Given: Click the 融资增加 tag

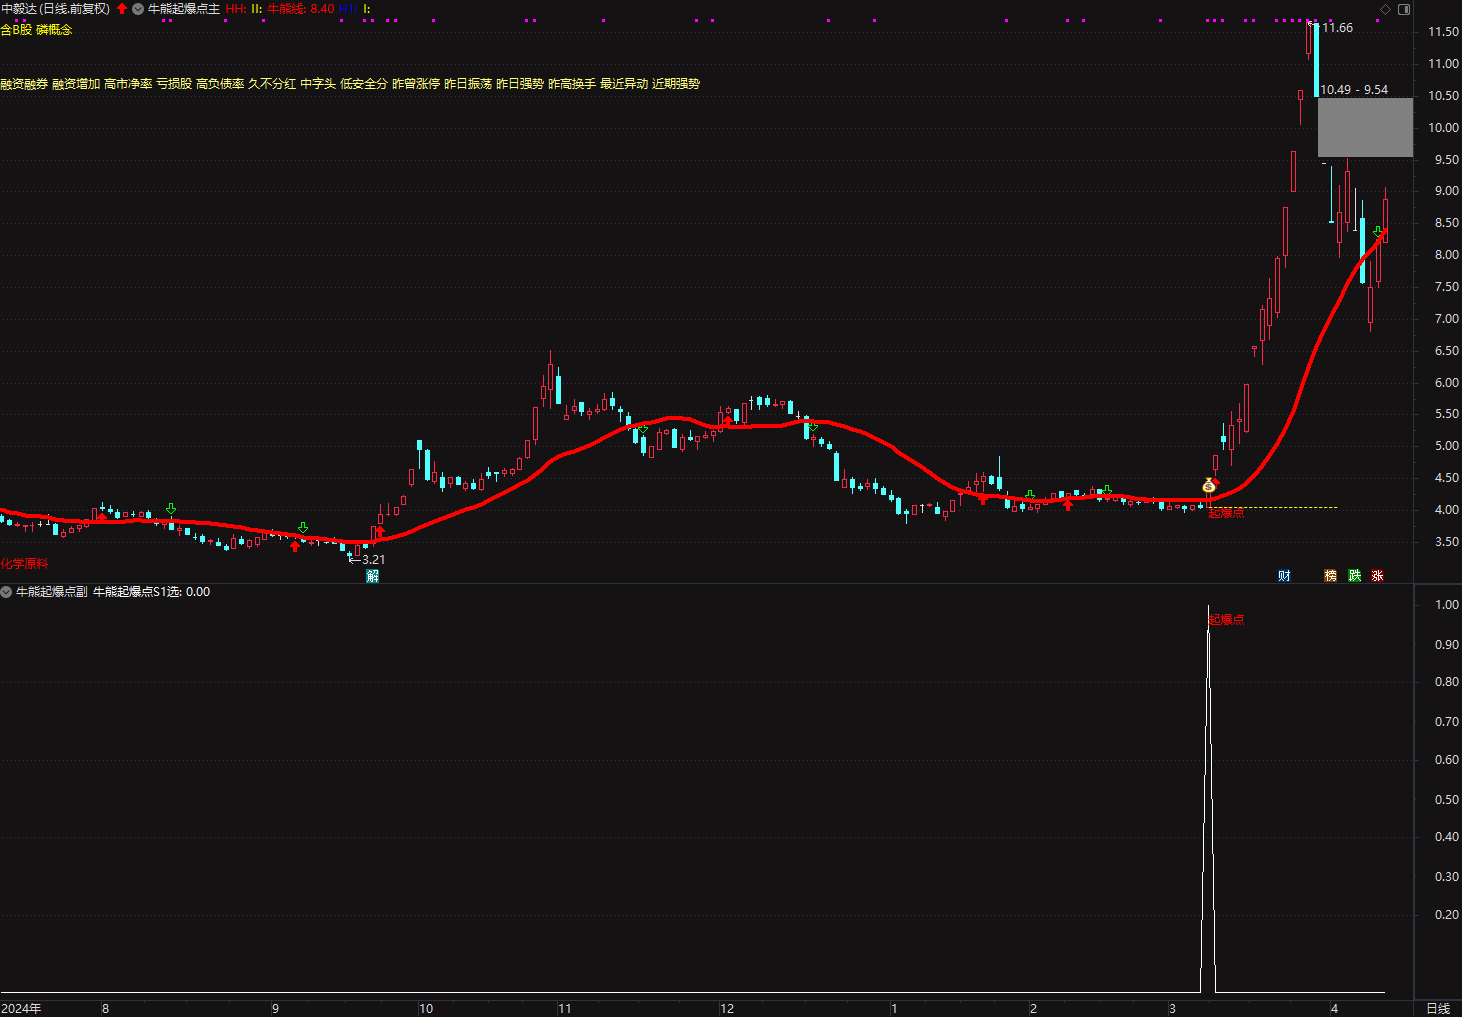Looking at the screenshot, I should (x=76, y=84).
